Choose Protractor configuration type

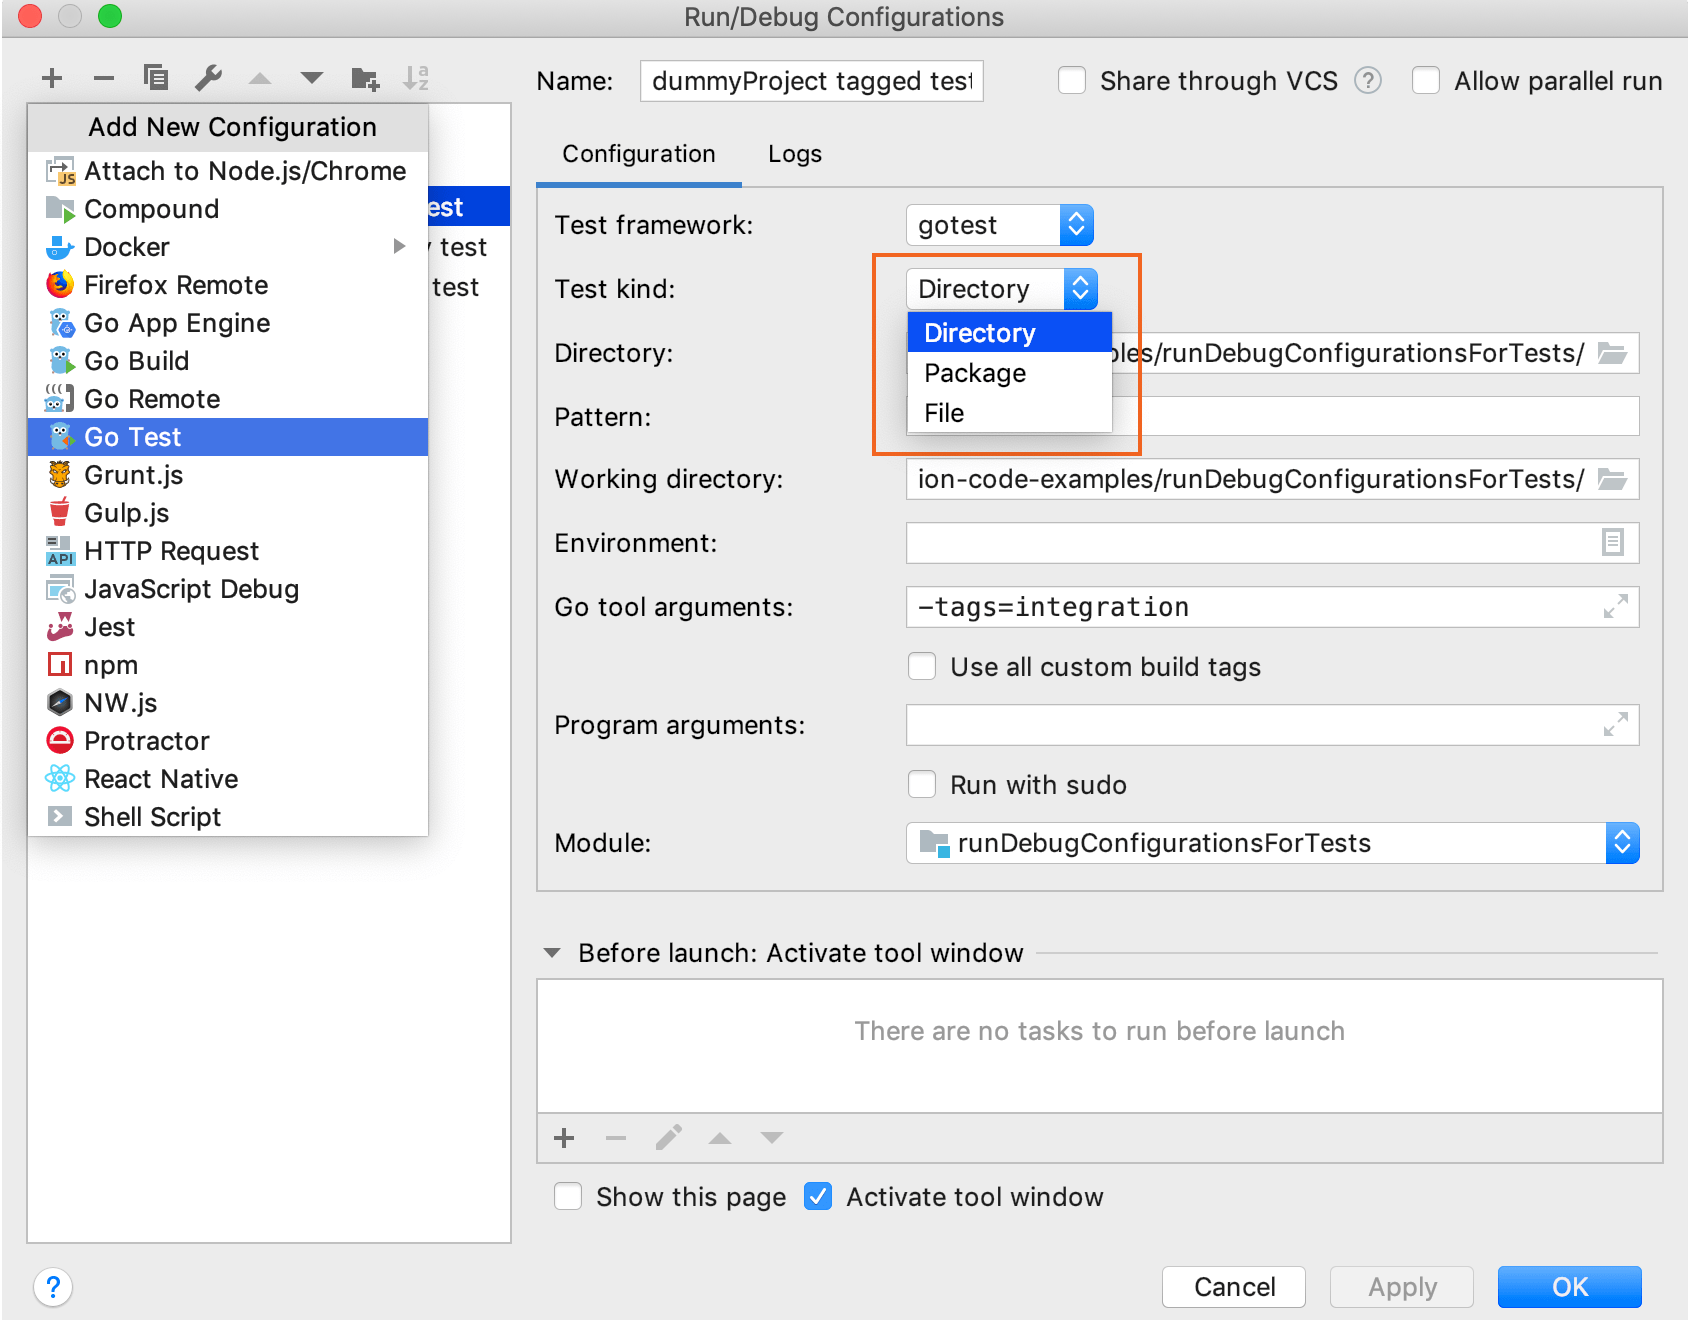pos(228,741)
